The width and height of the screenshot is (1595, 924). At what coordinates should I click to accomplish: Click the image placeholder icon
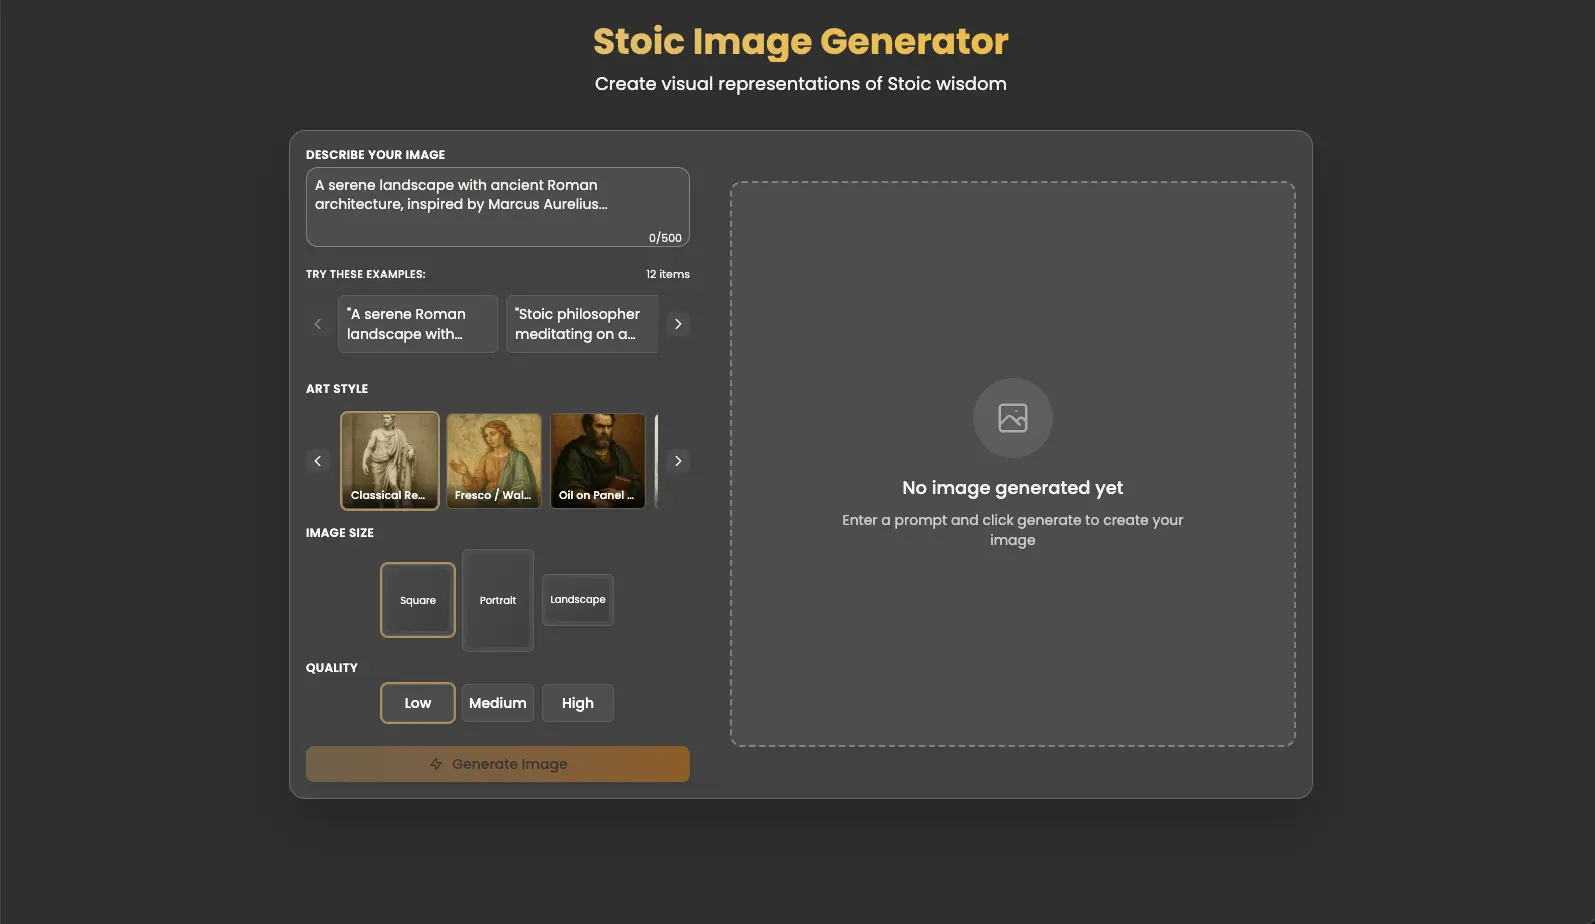pos(1012,418)
